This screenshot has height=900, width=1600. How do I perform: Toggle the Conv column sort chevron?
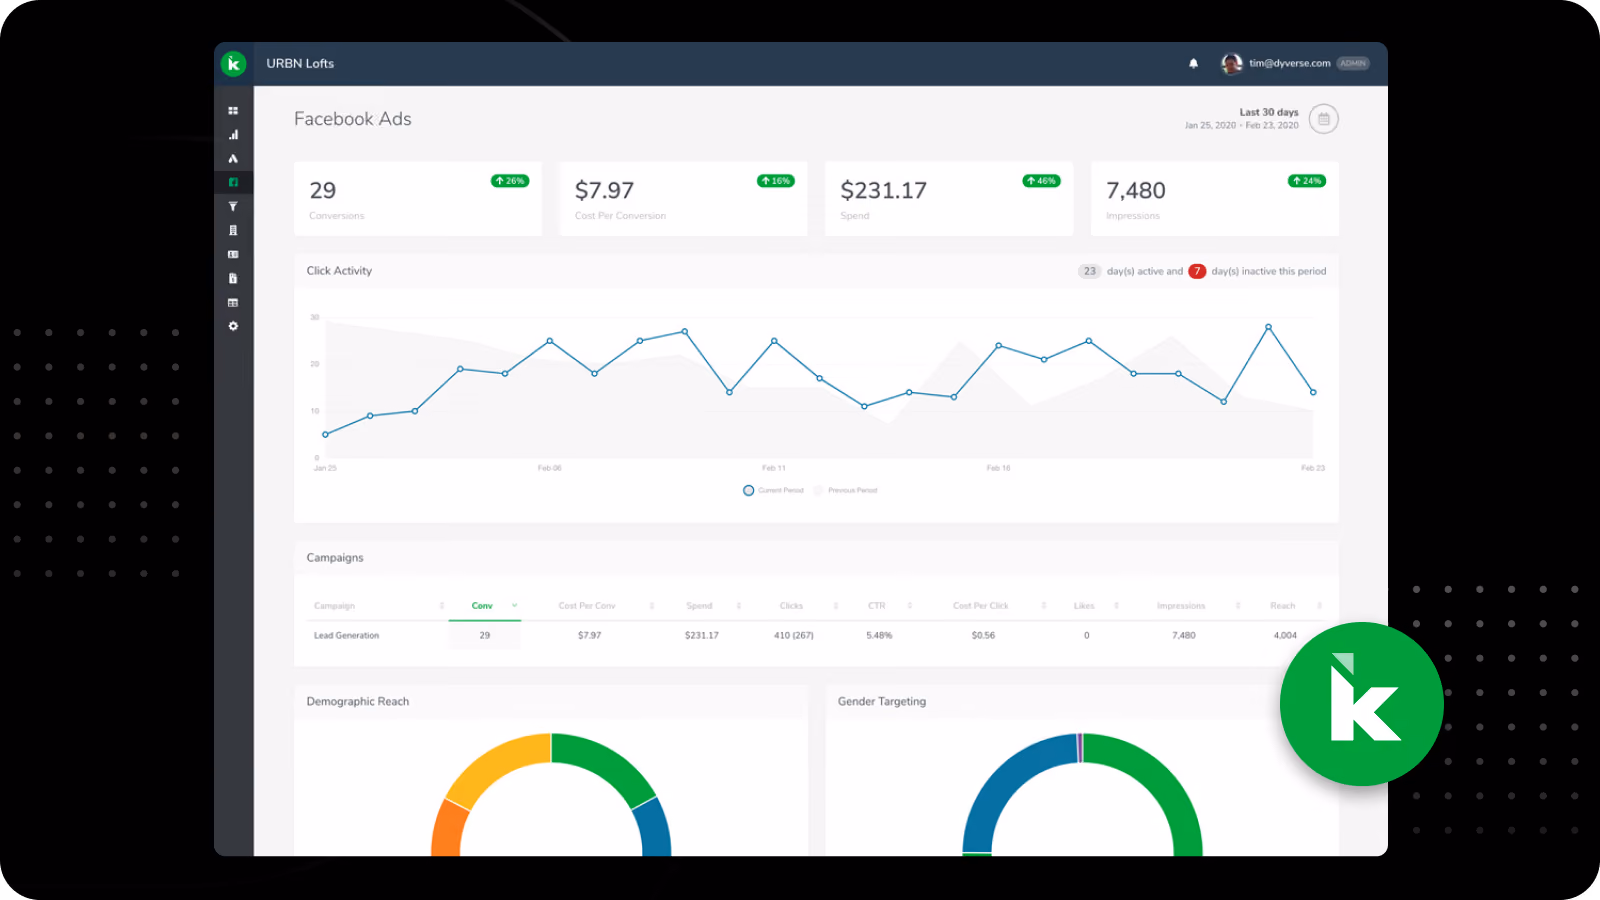(514, 606)
